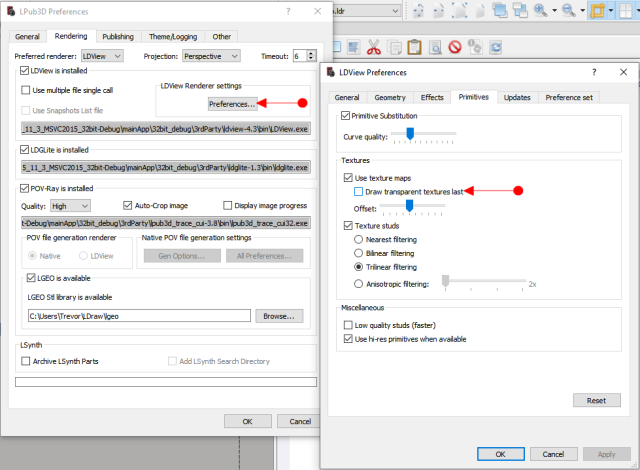Open the Publishing tab

(118, 37)
